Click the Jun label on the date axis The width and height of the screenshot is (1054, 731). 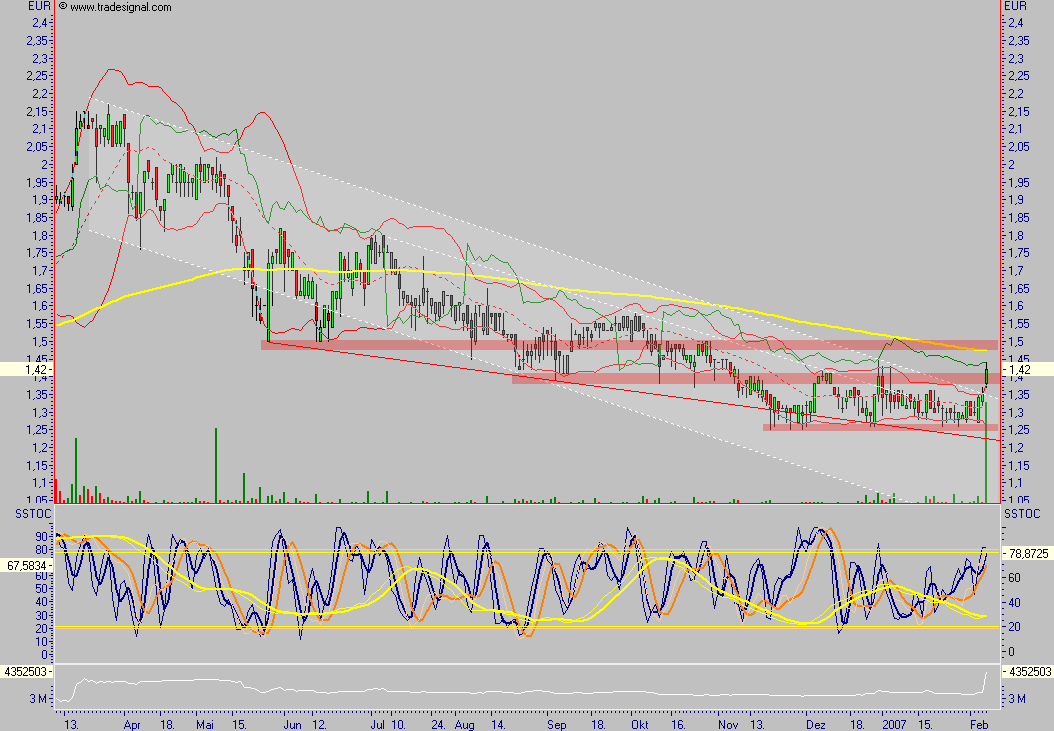click(x=292, y=724)
